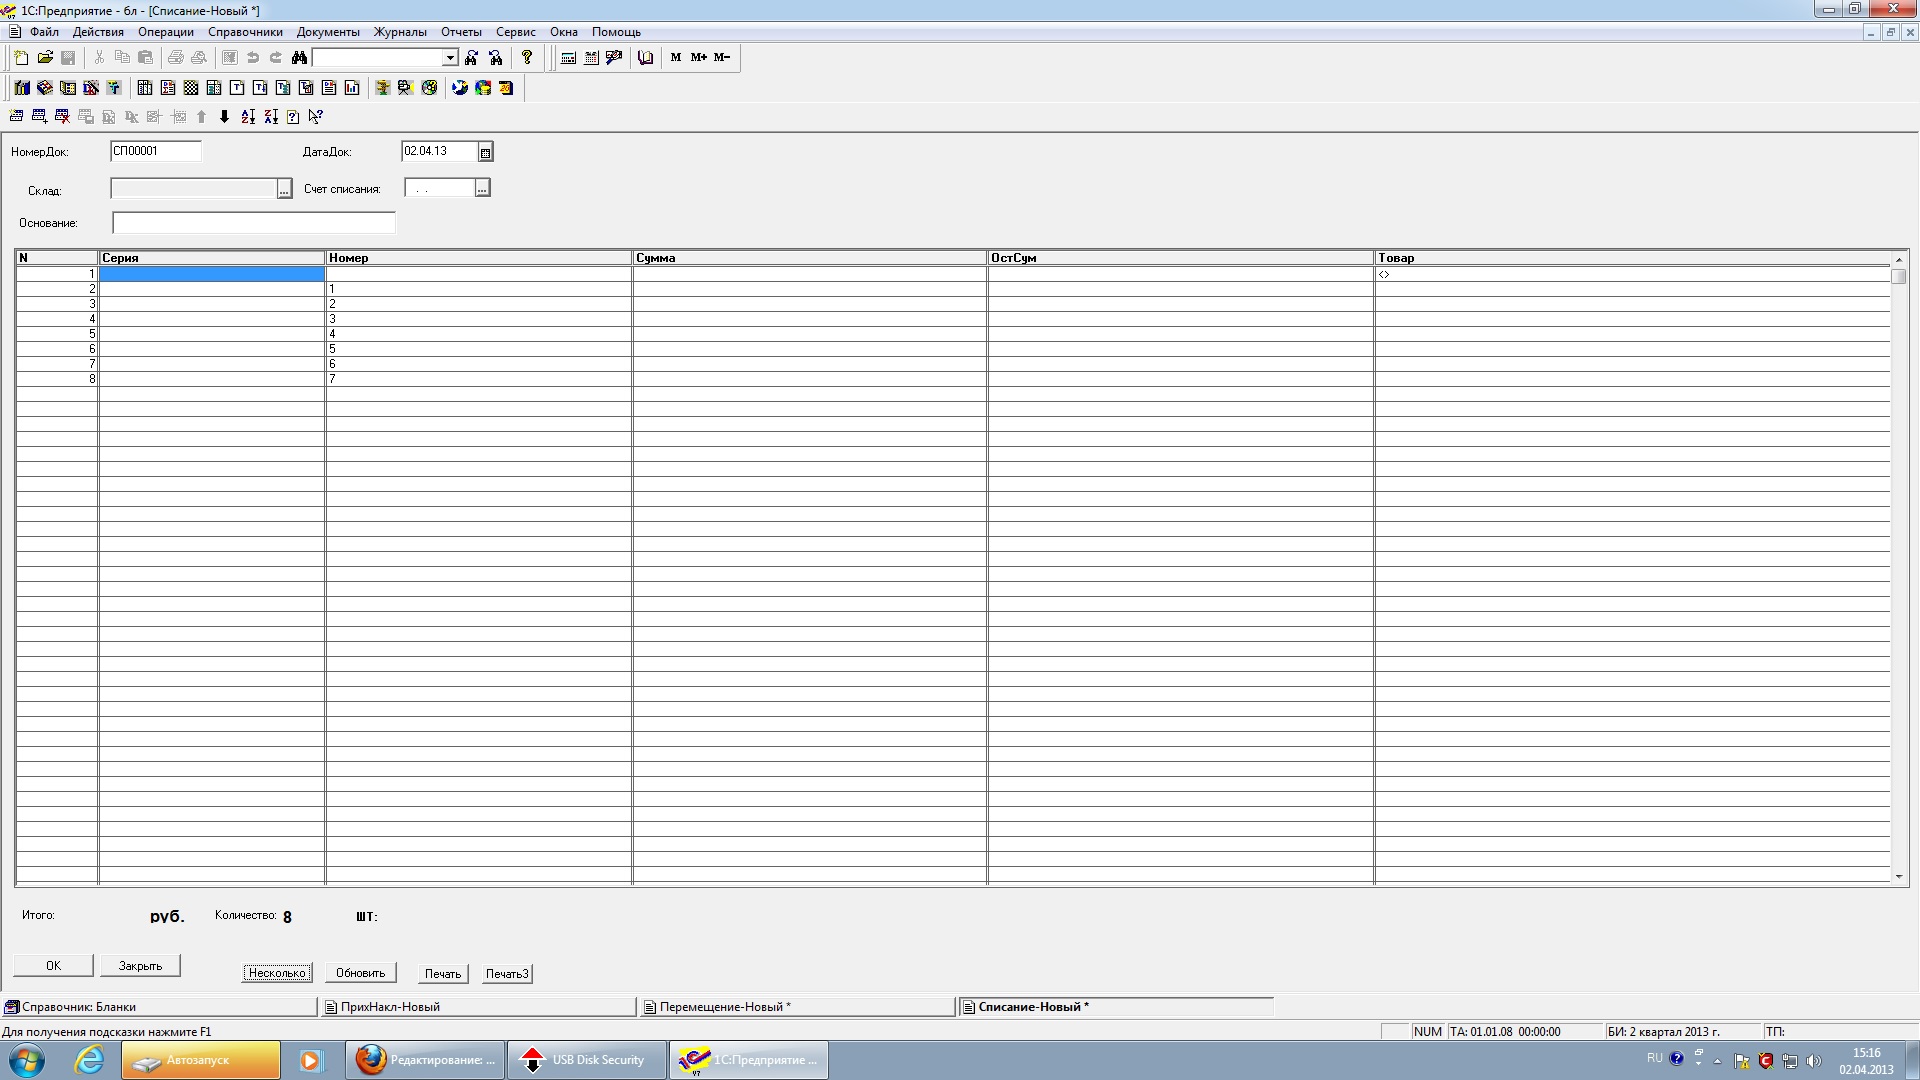
Task: Open the Calculator toolbar icon
Action: coord(568,58)
